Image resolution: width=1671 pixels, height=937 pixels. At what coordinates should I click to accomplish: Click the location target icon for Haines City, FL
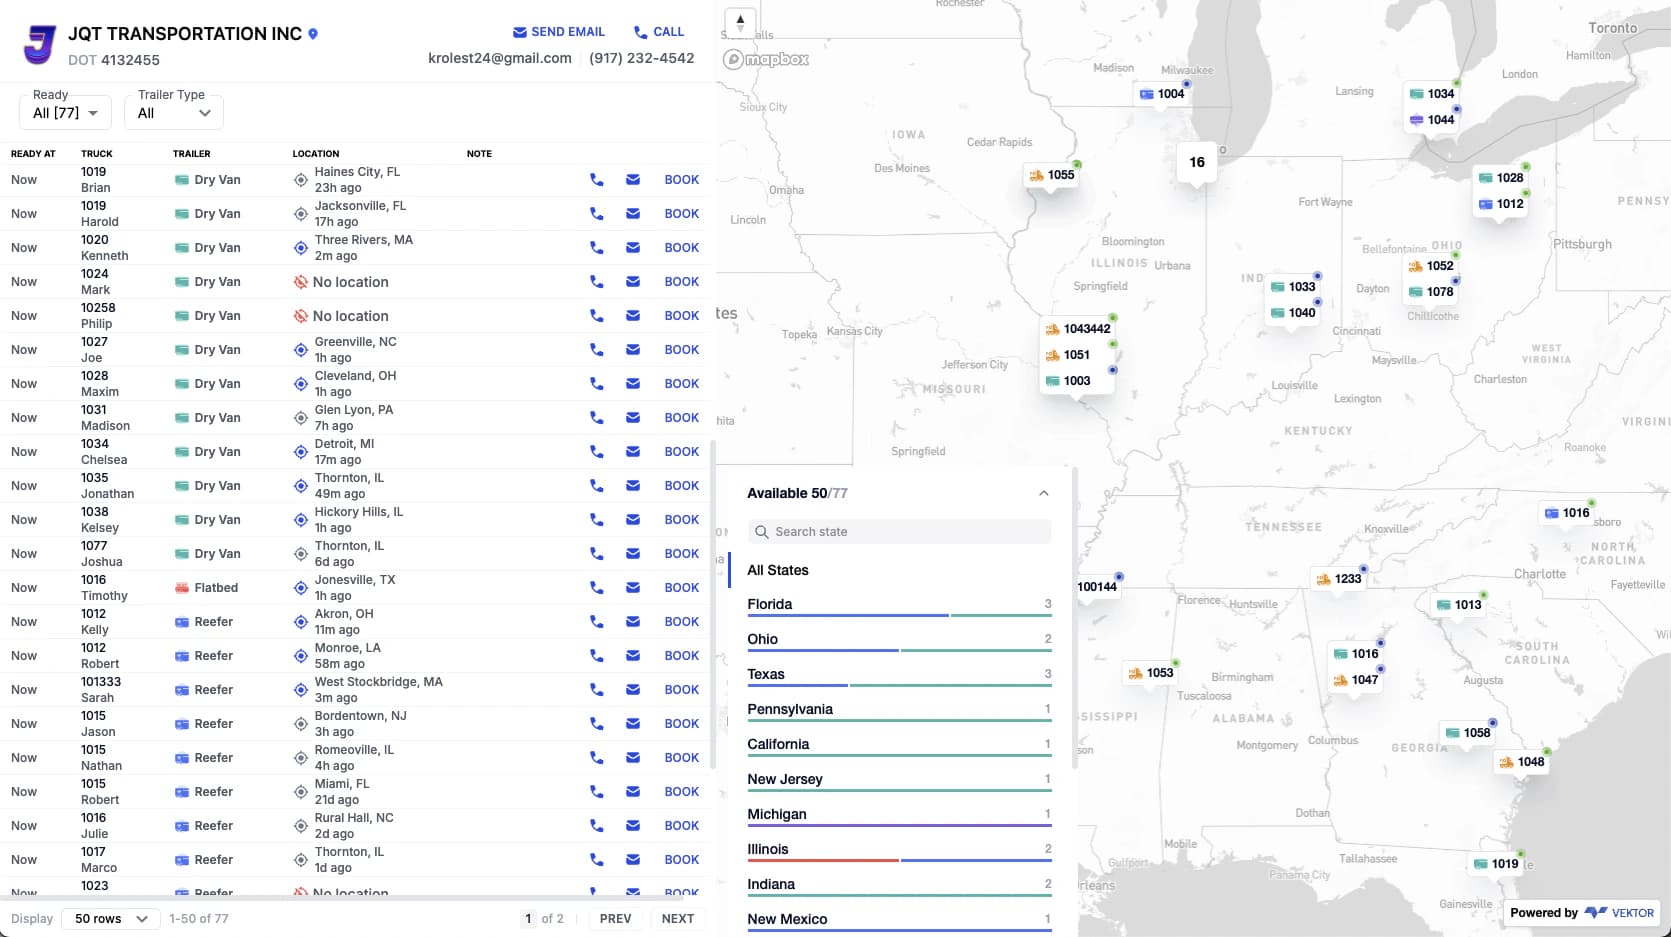point(300,180)
